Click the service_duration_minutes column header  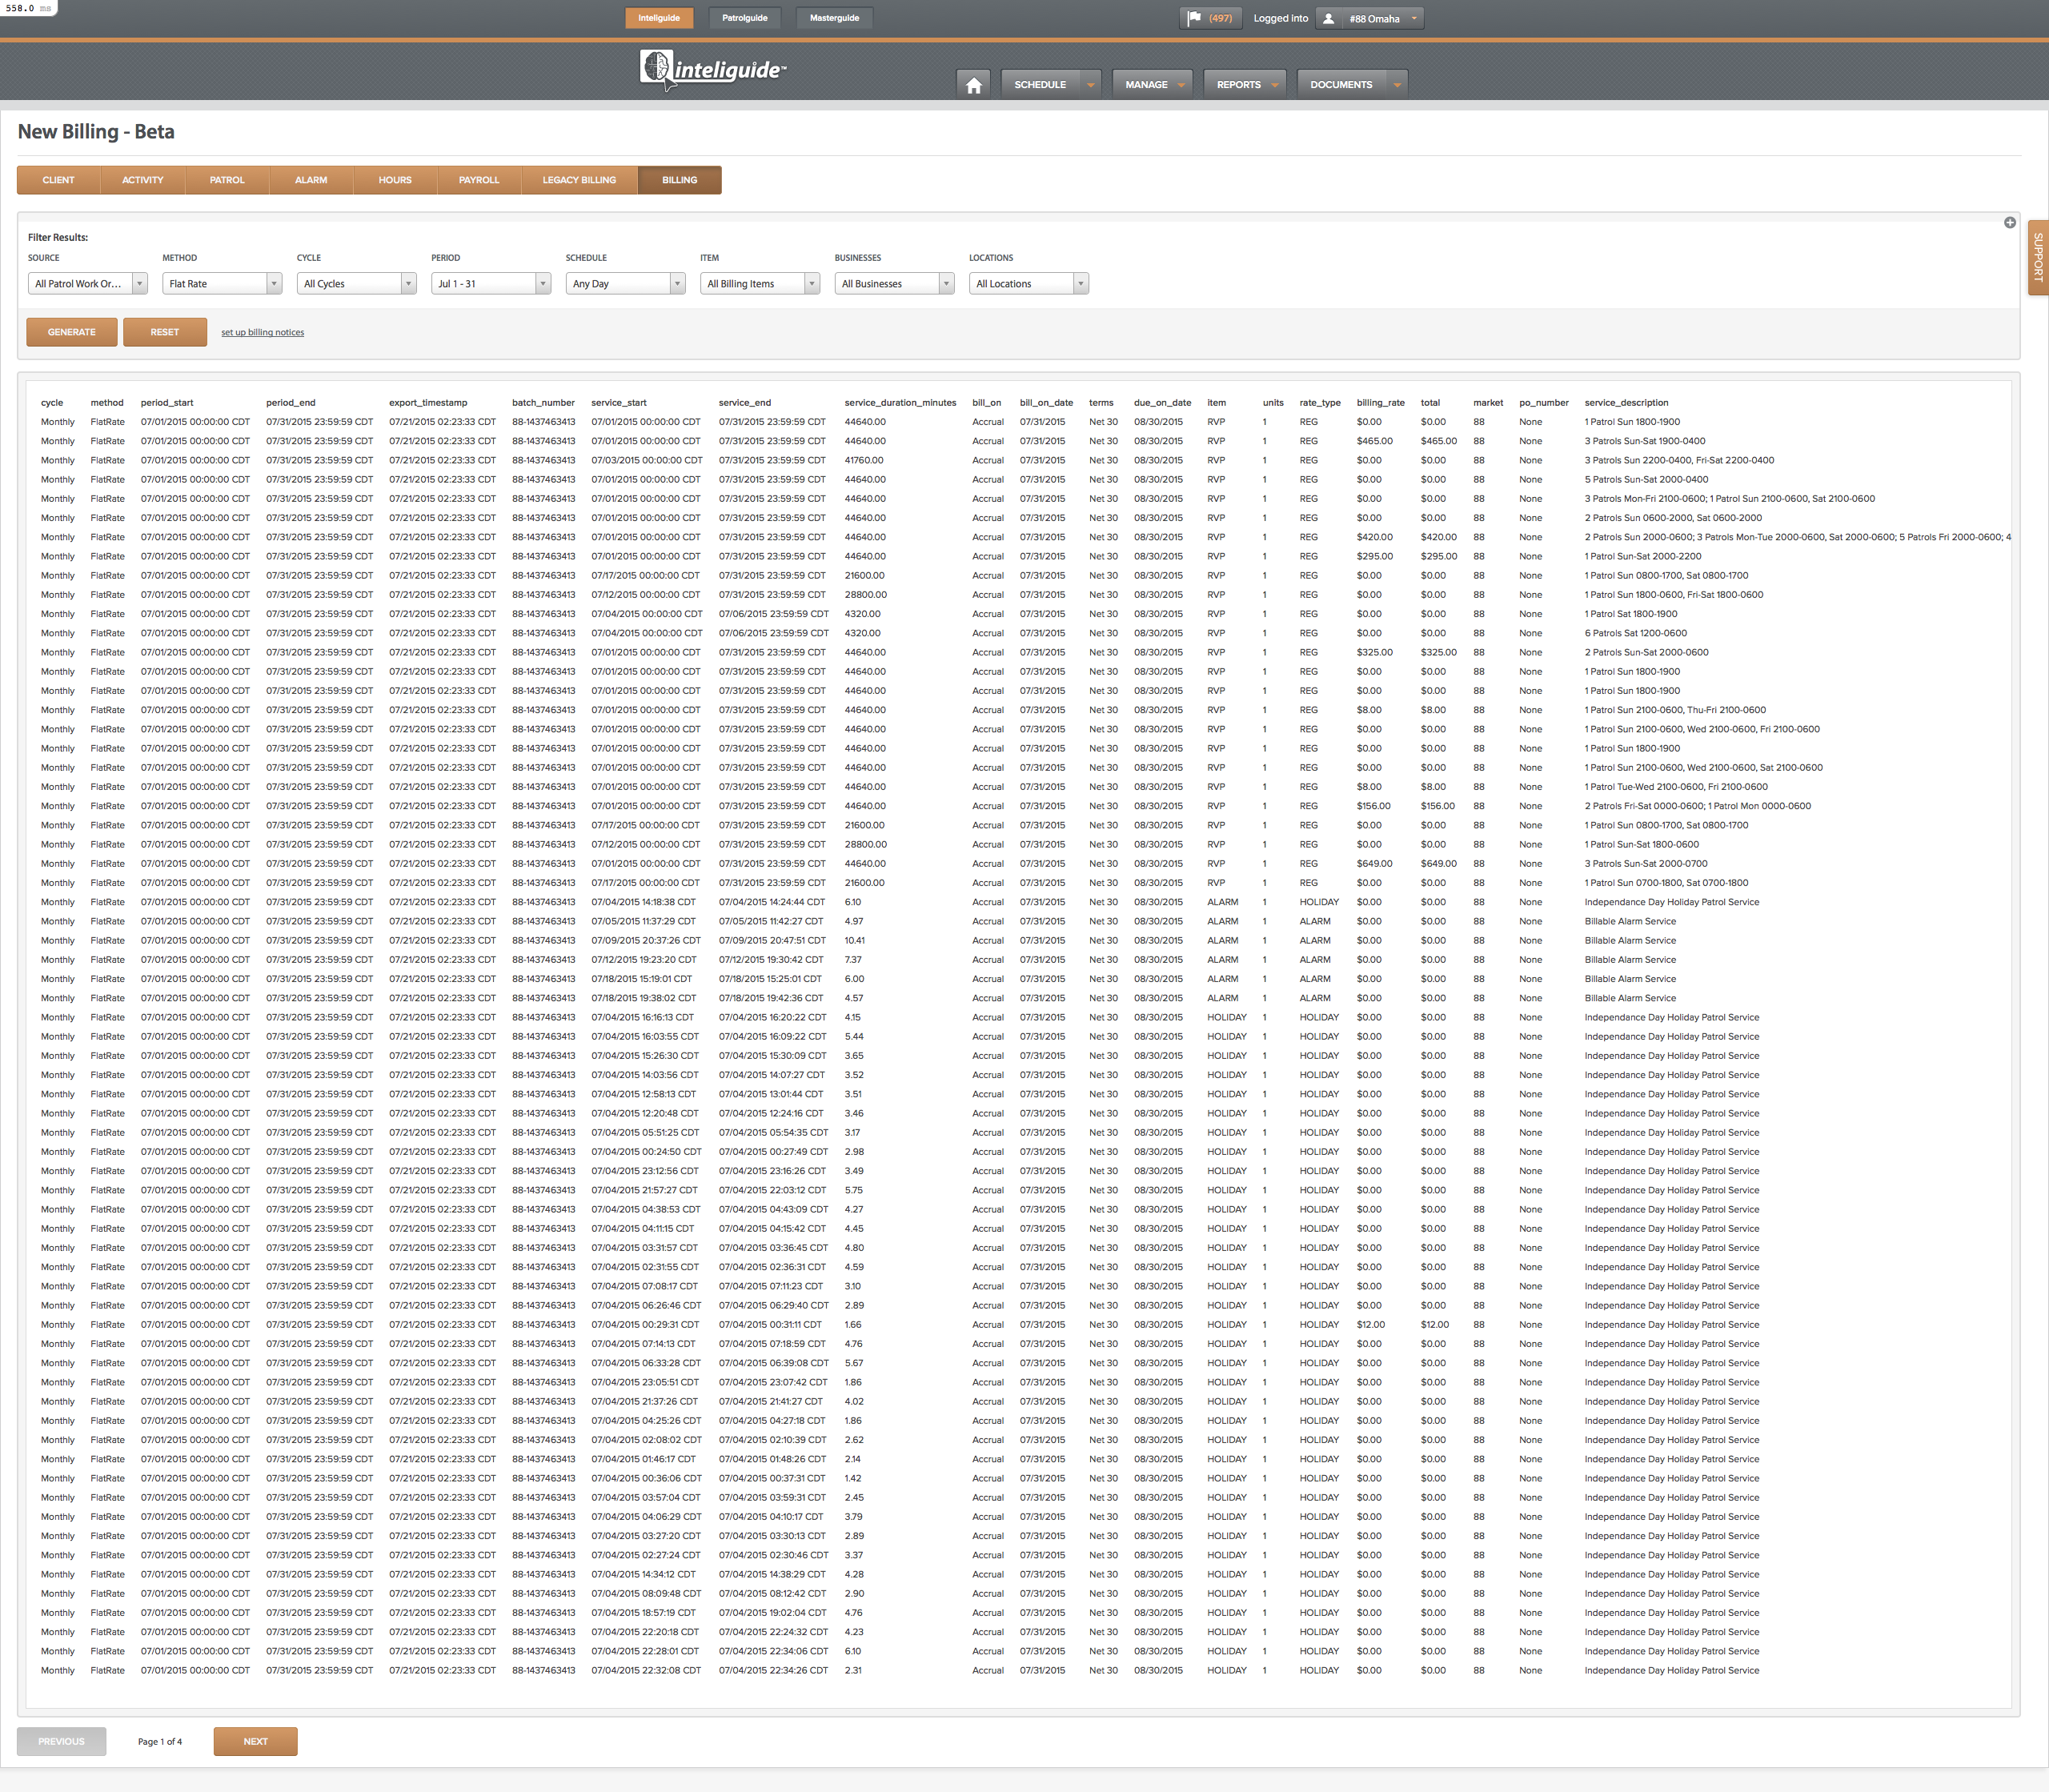(900, 403)
